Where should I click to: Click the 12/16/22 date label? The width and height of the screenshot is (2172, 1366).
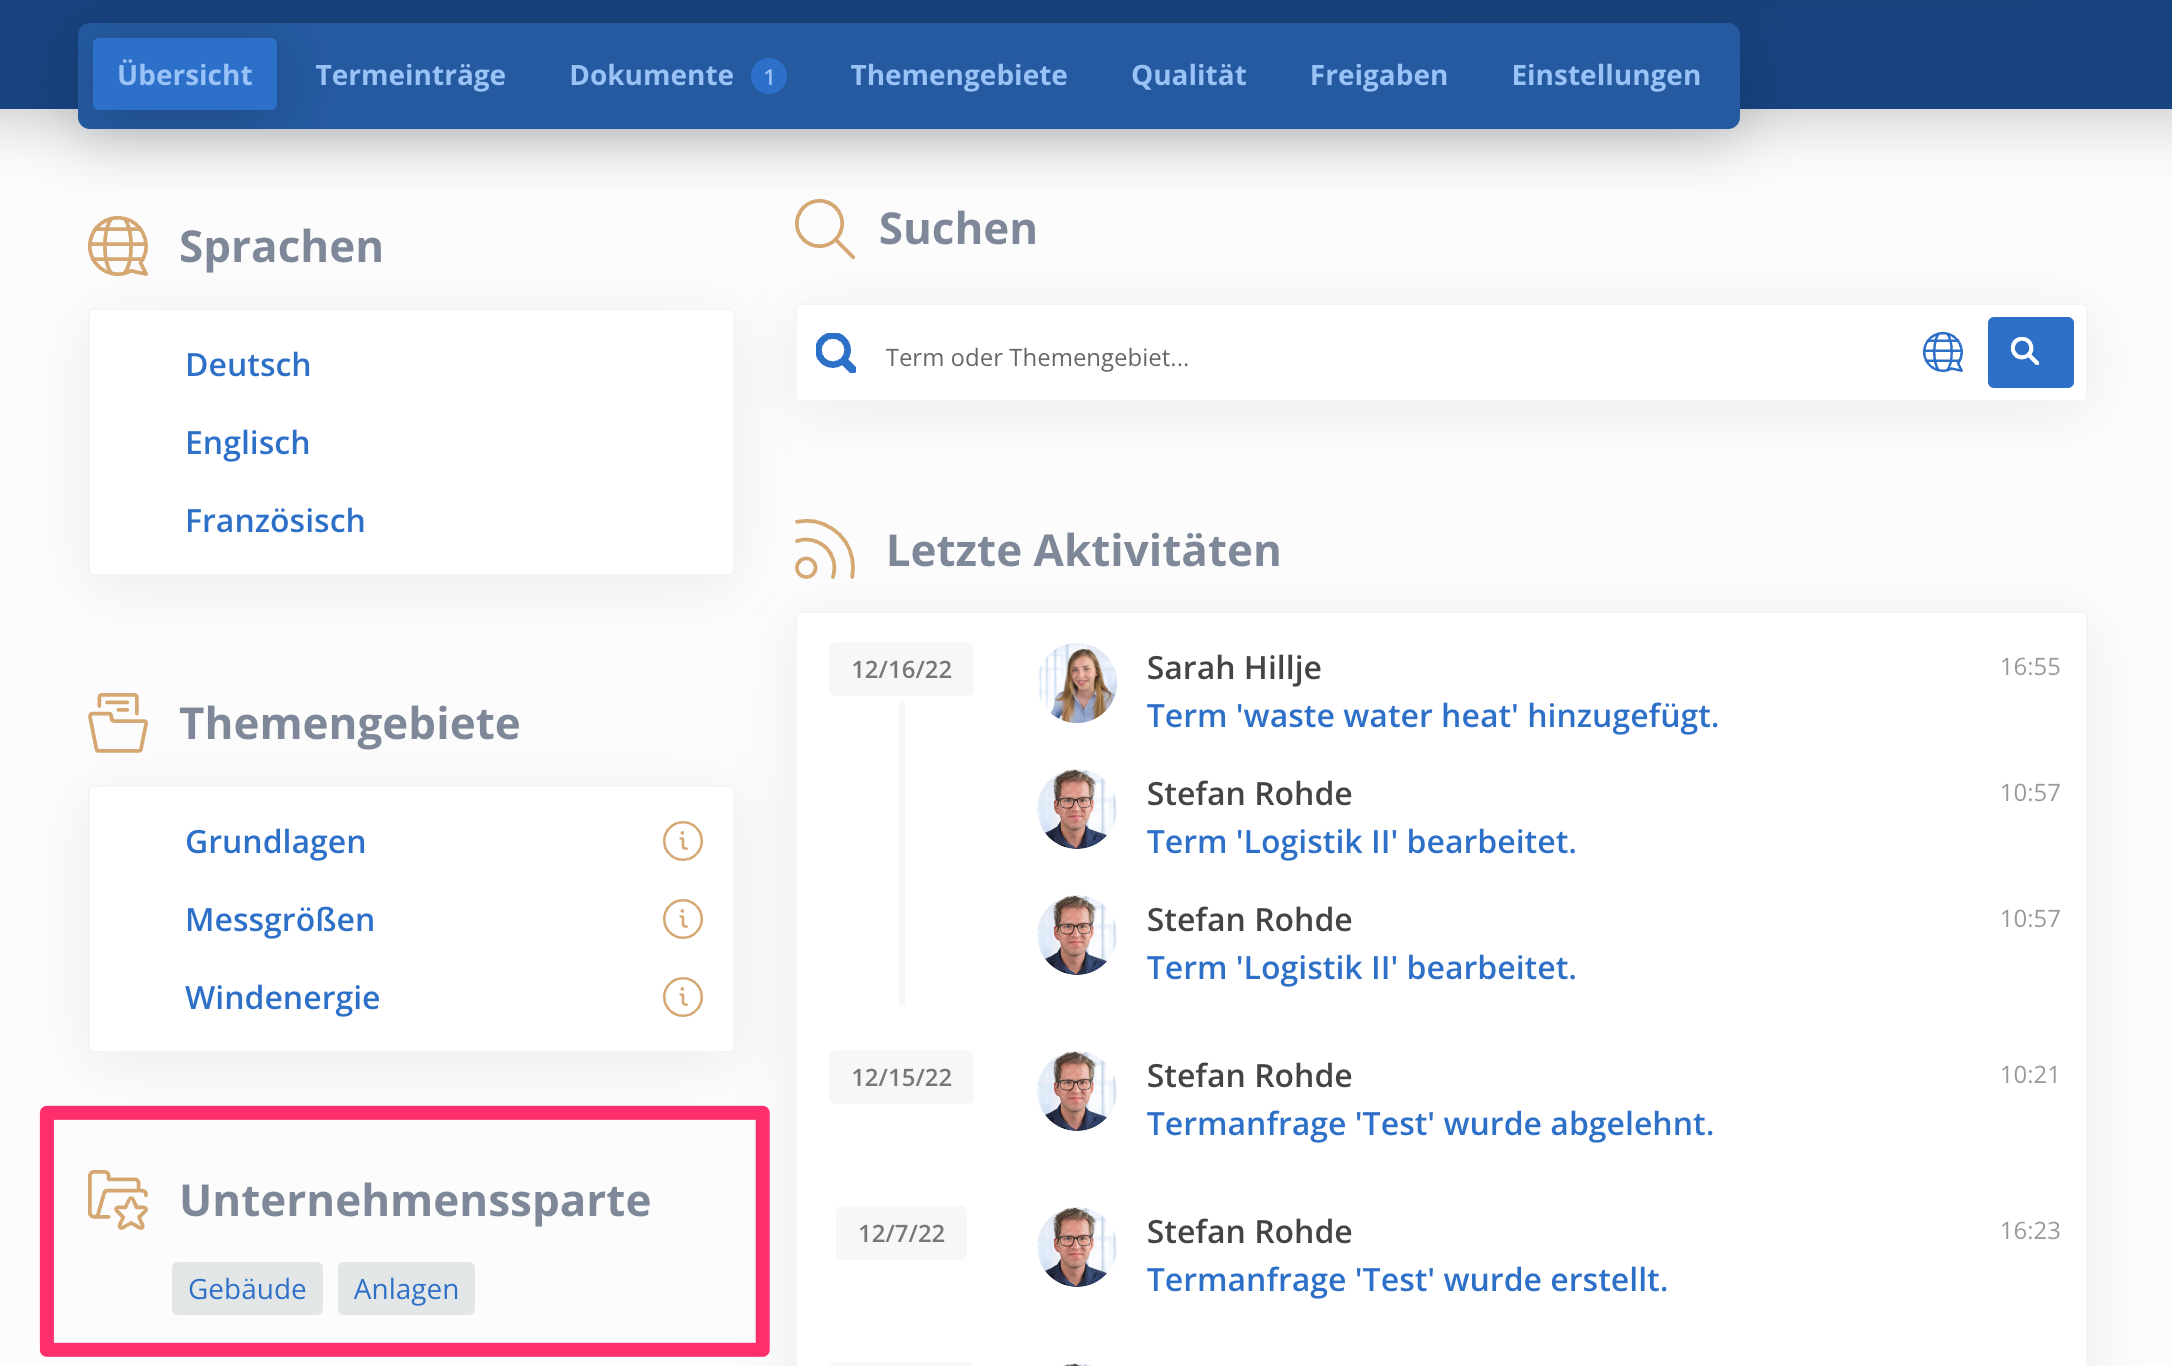click(x=901, y=669)
